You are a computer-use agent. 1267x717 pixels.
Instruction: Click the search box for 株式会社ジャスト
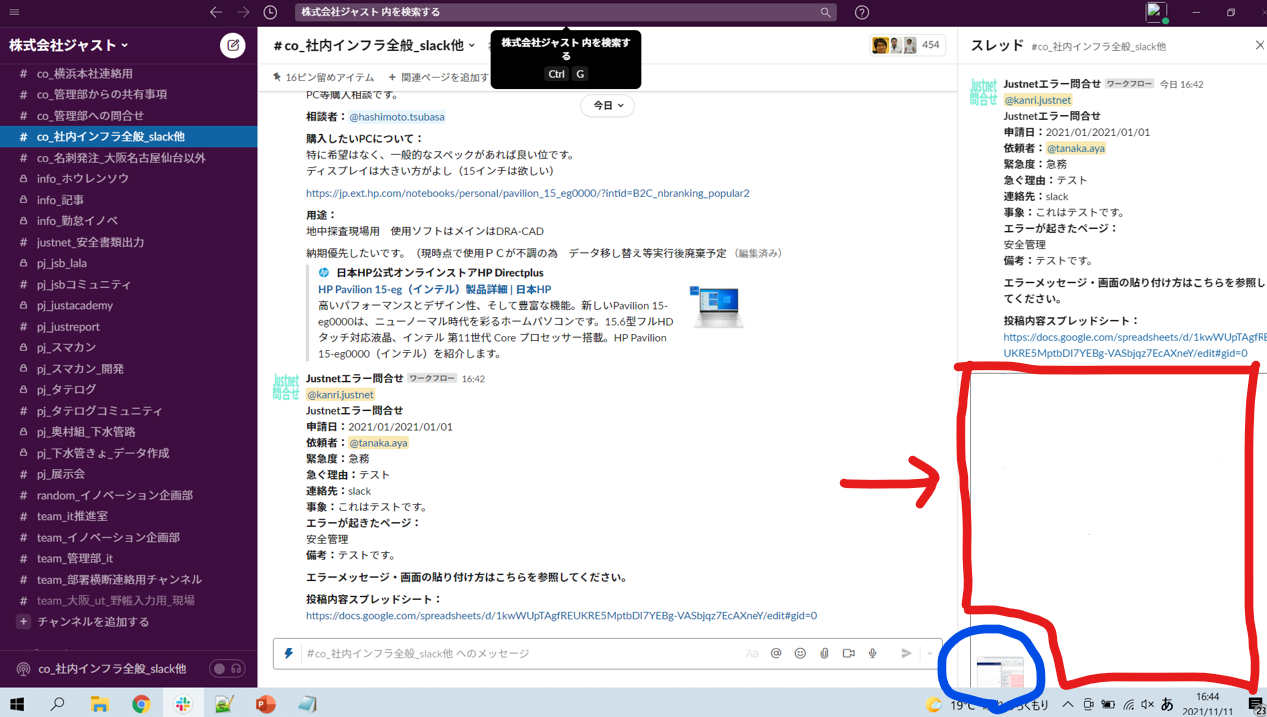(x=566, y=12)
